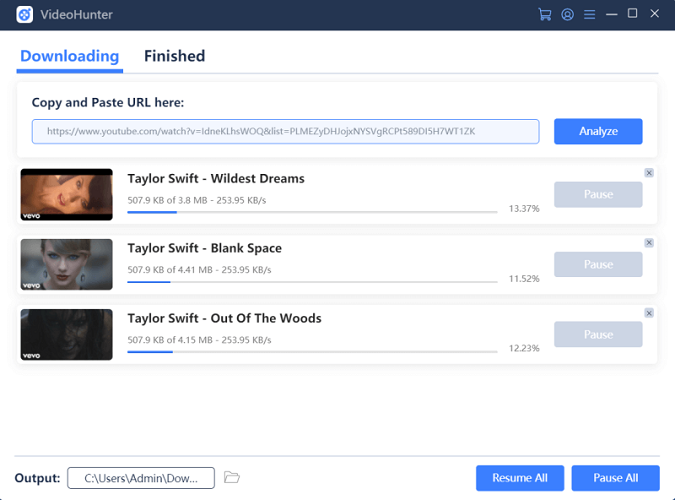Open the shopping cart icon
The image size is (675, 500).
point(545,14)
